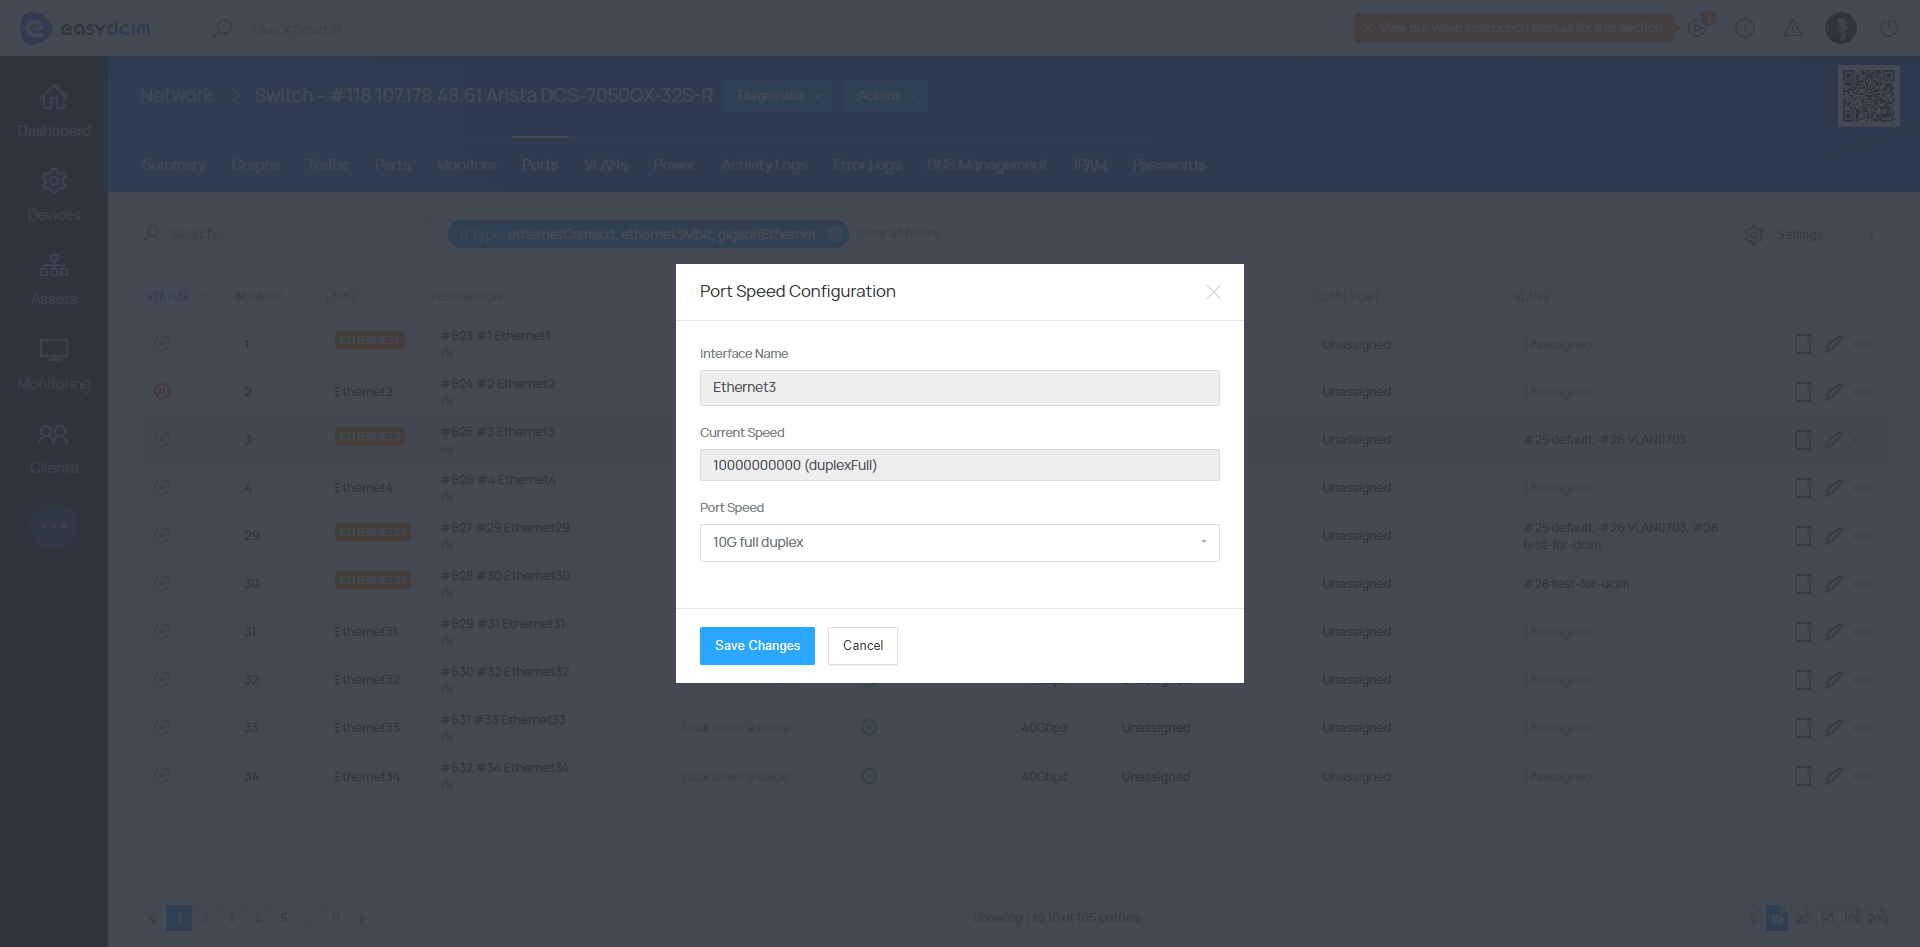Image resolution: width=1920 pixels, height=947 pixels.
Task: Click the power logout icon
Action: [1889, 28]
